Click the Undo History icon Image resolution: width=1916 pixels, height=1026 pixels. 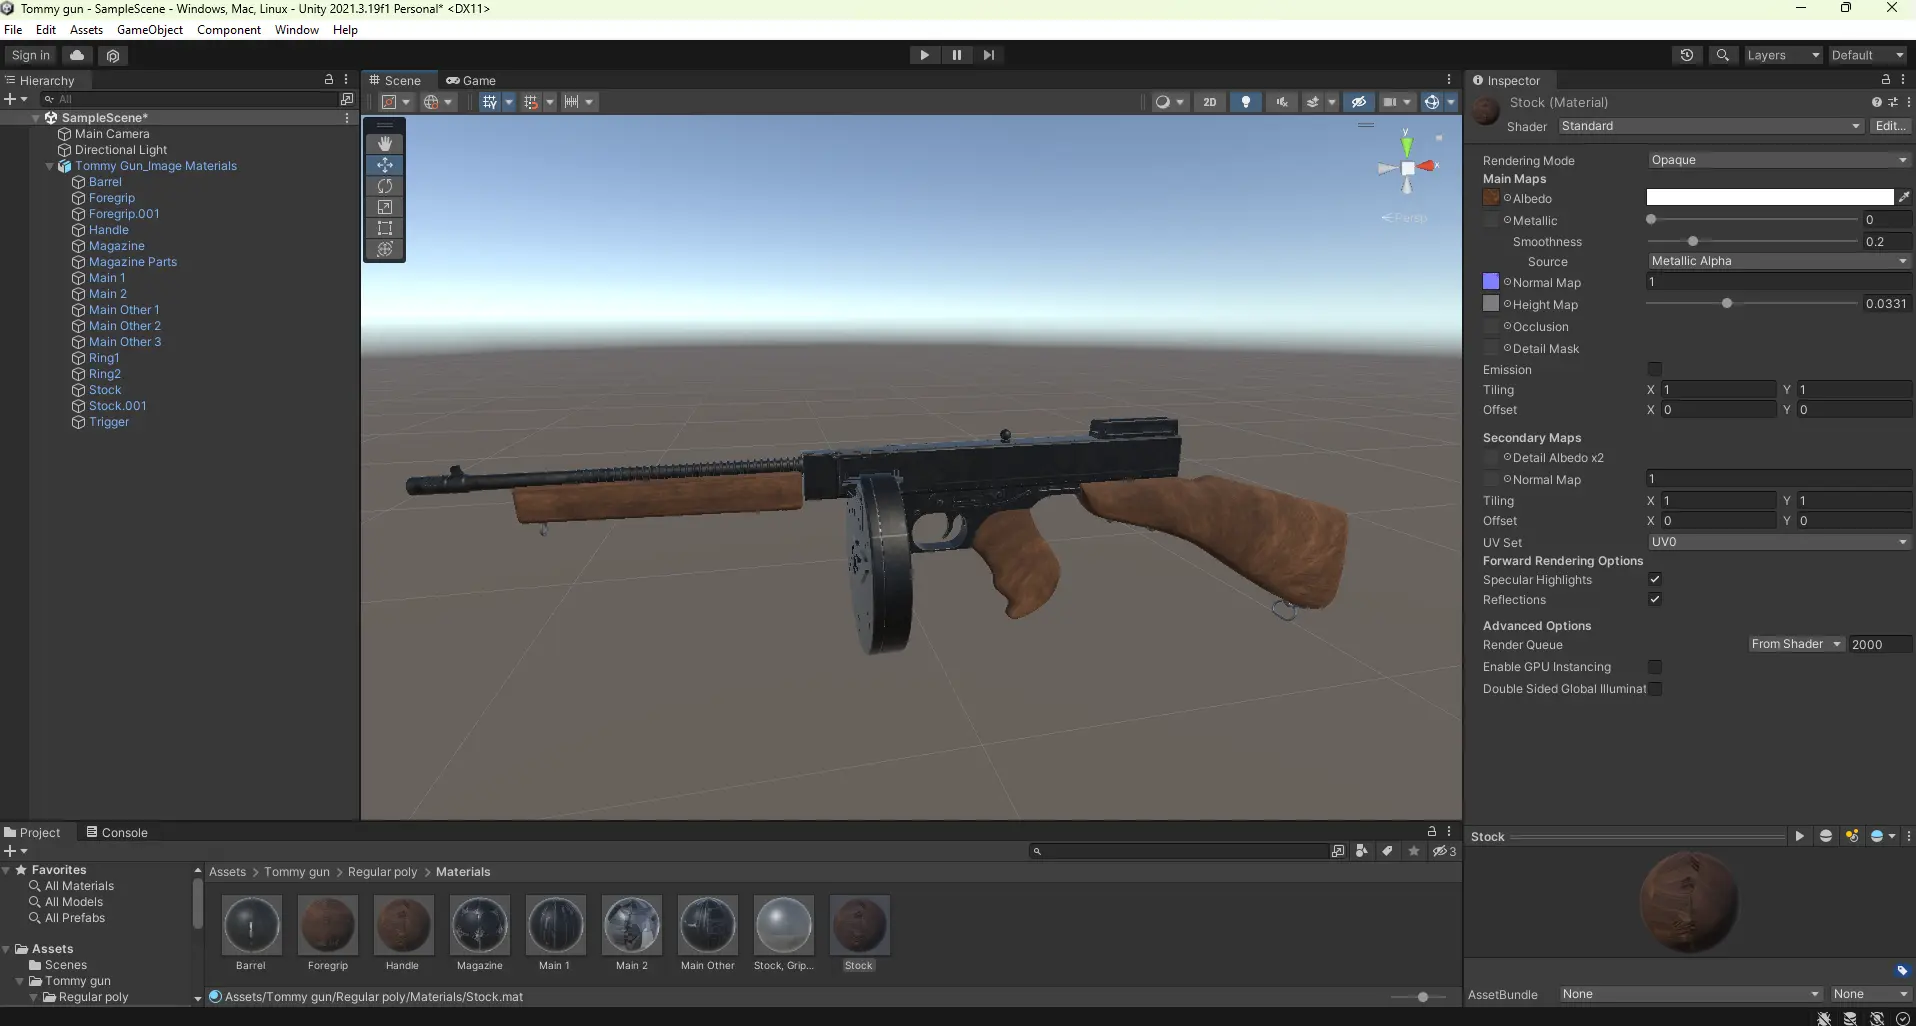pos(1687,55)
